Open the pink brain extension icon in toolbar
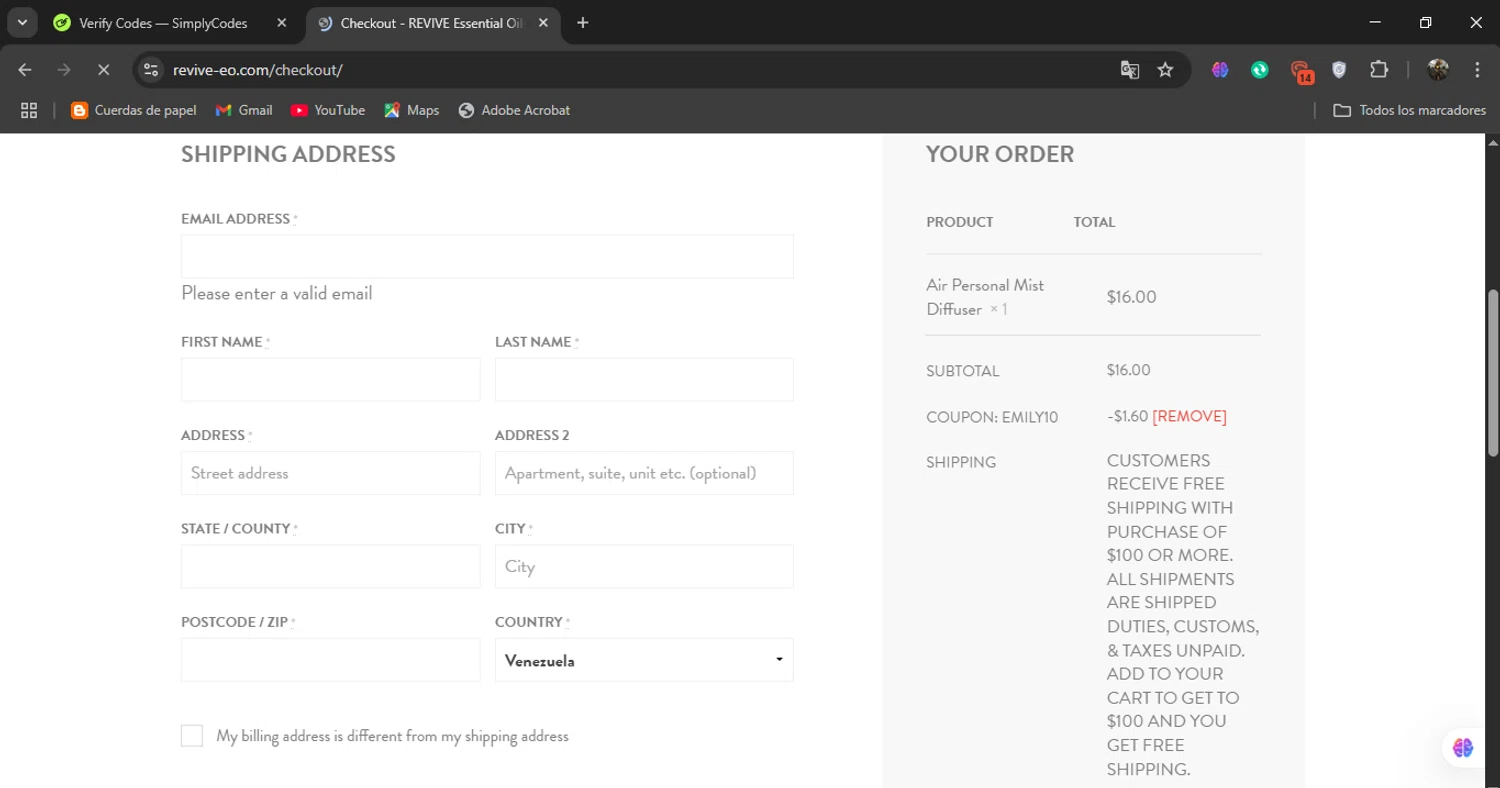This screenshot has height=788, width=1500. tap(1220, 70)
